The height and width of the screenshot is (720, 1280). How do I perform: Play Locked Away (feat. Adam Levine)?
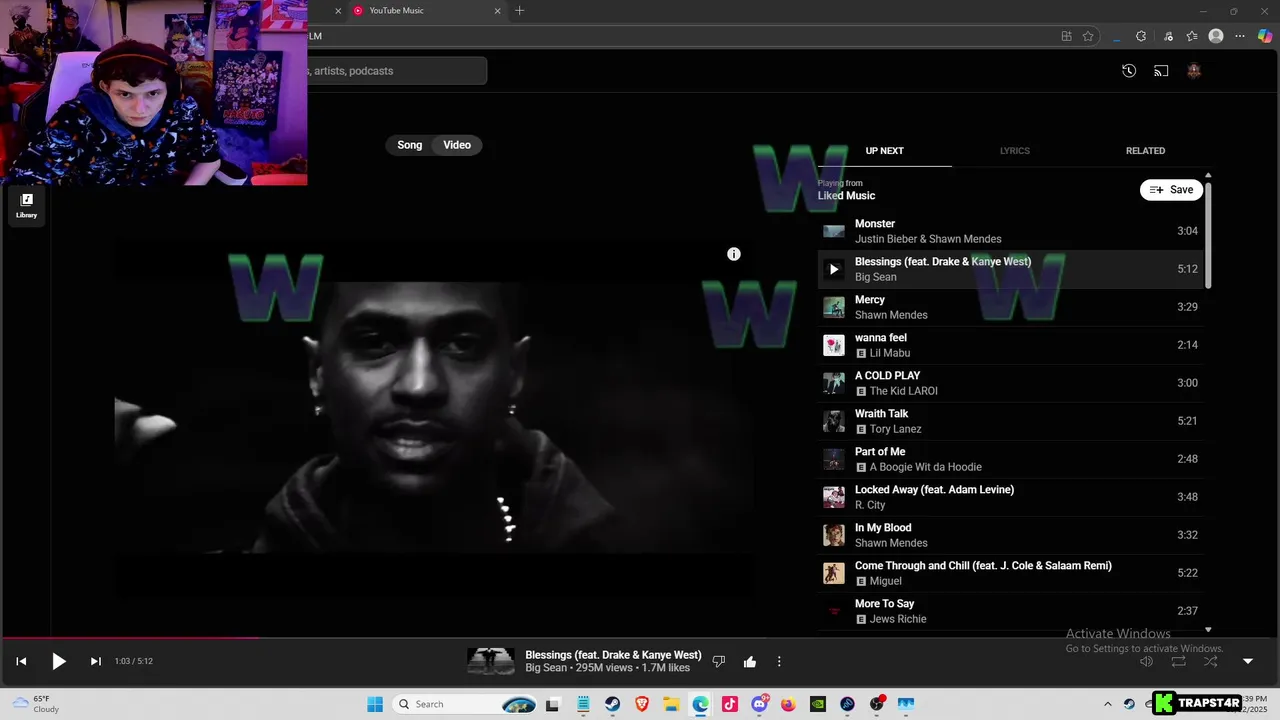click(1010, 497)
